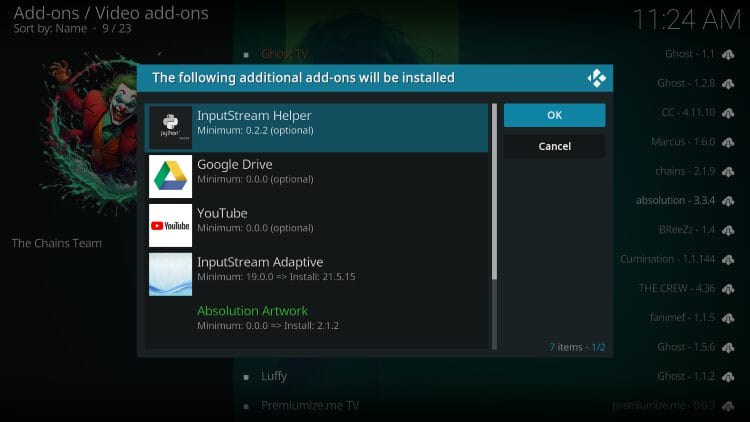Click the Joker add-on artwork thumbnail
The height and width of the screenshot is (422, 750).
[90, 134]
